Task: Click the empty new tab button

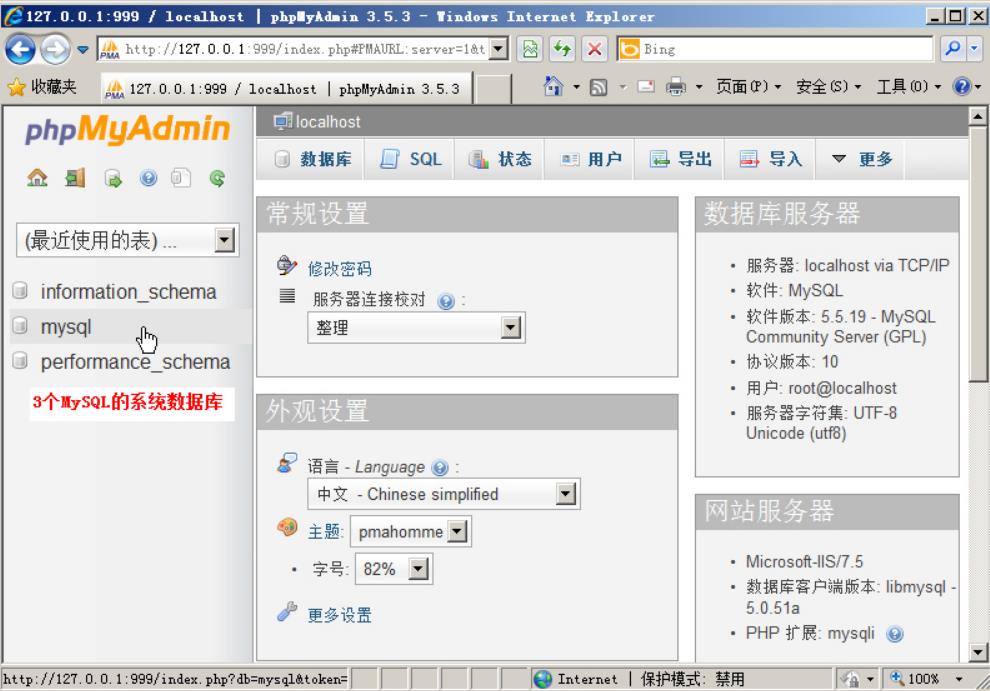Action: pyautogui.click(x=492, y=88)
